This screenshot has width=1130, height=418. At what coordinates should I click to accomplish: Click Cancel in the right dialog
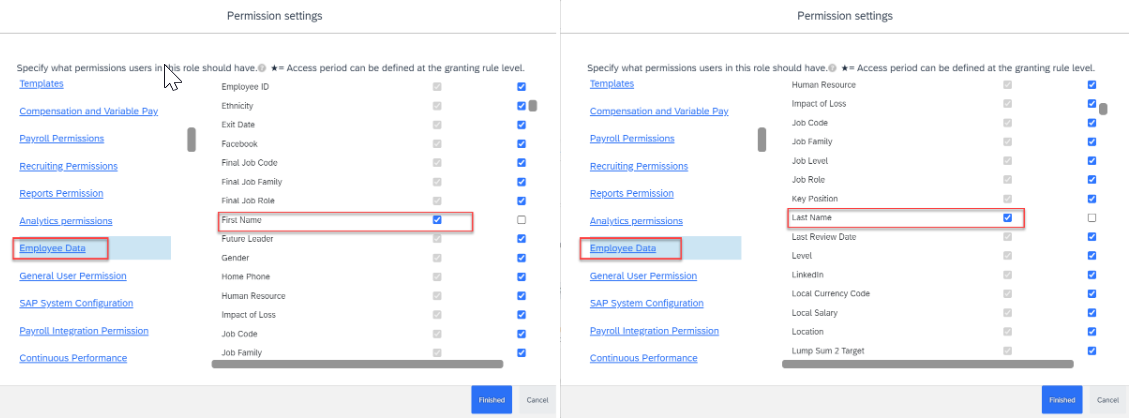click(x=1108, y=400)
